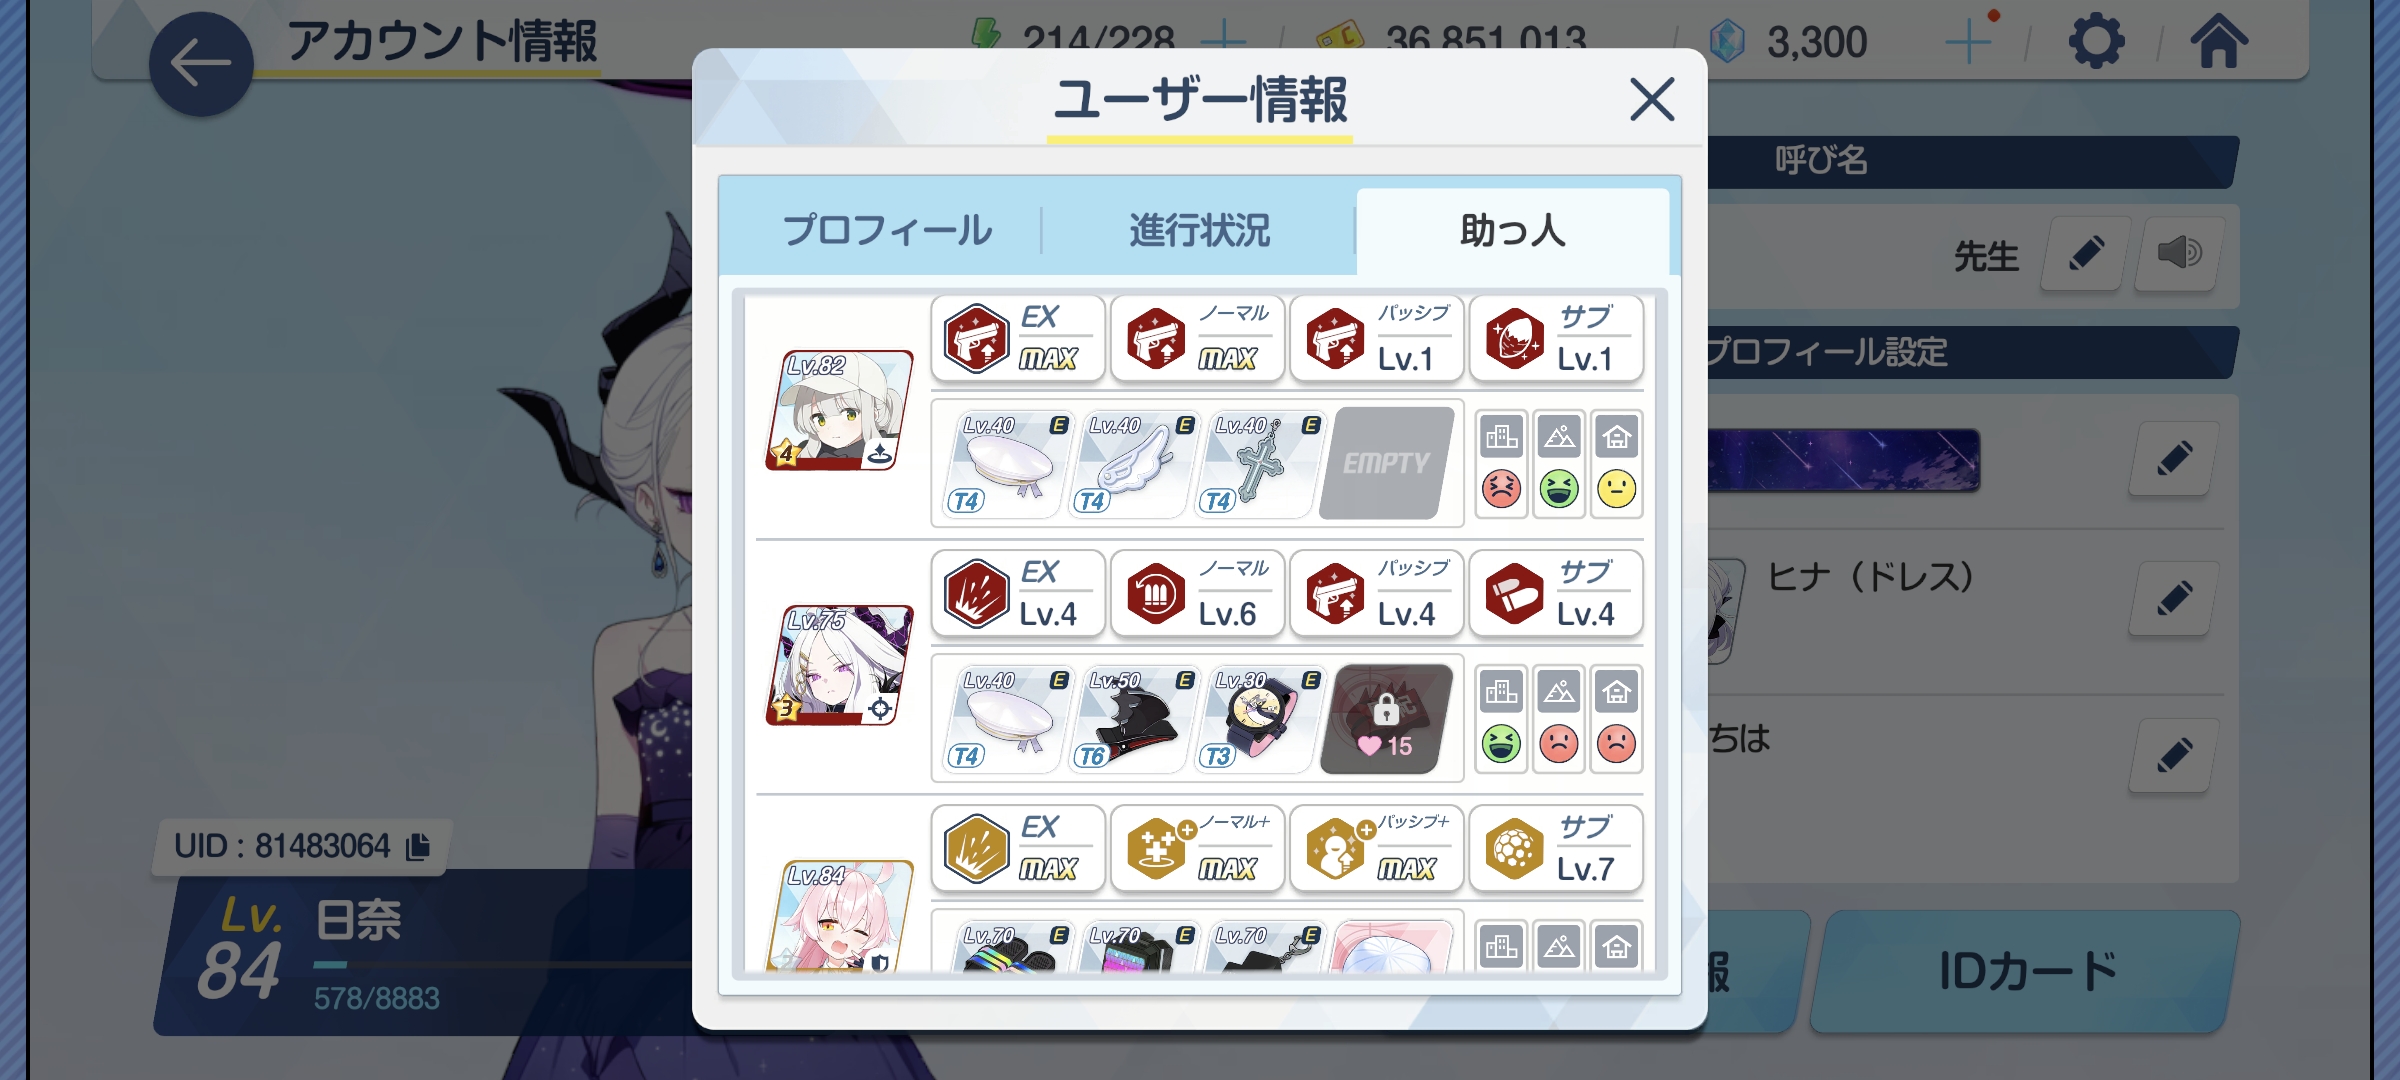This screenshot has width=2400, height=1080.
Task: Tap the locked heart 15 gear slot
Action: point(1387,718)
